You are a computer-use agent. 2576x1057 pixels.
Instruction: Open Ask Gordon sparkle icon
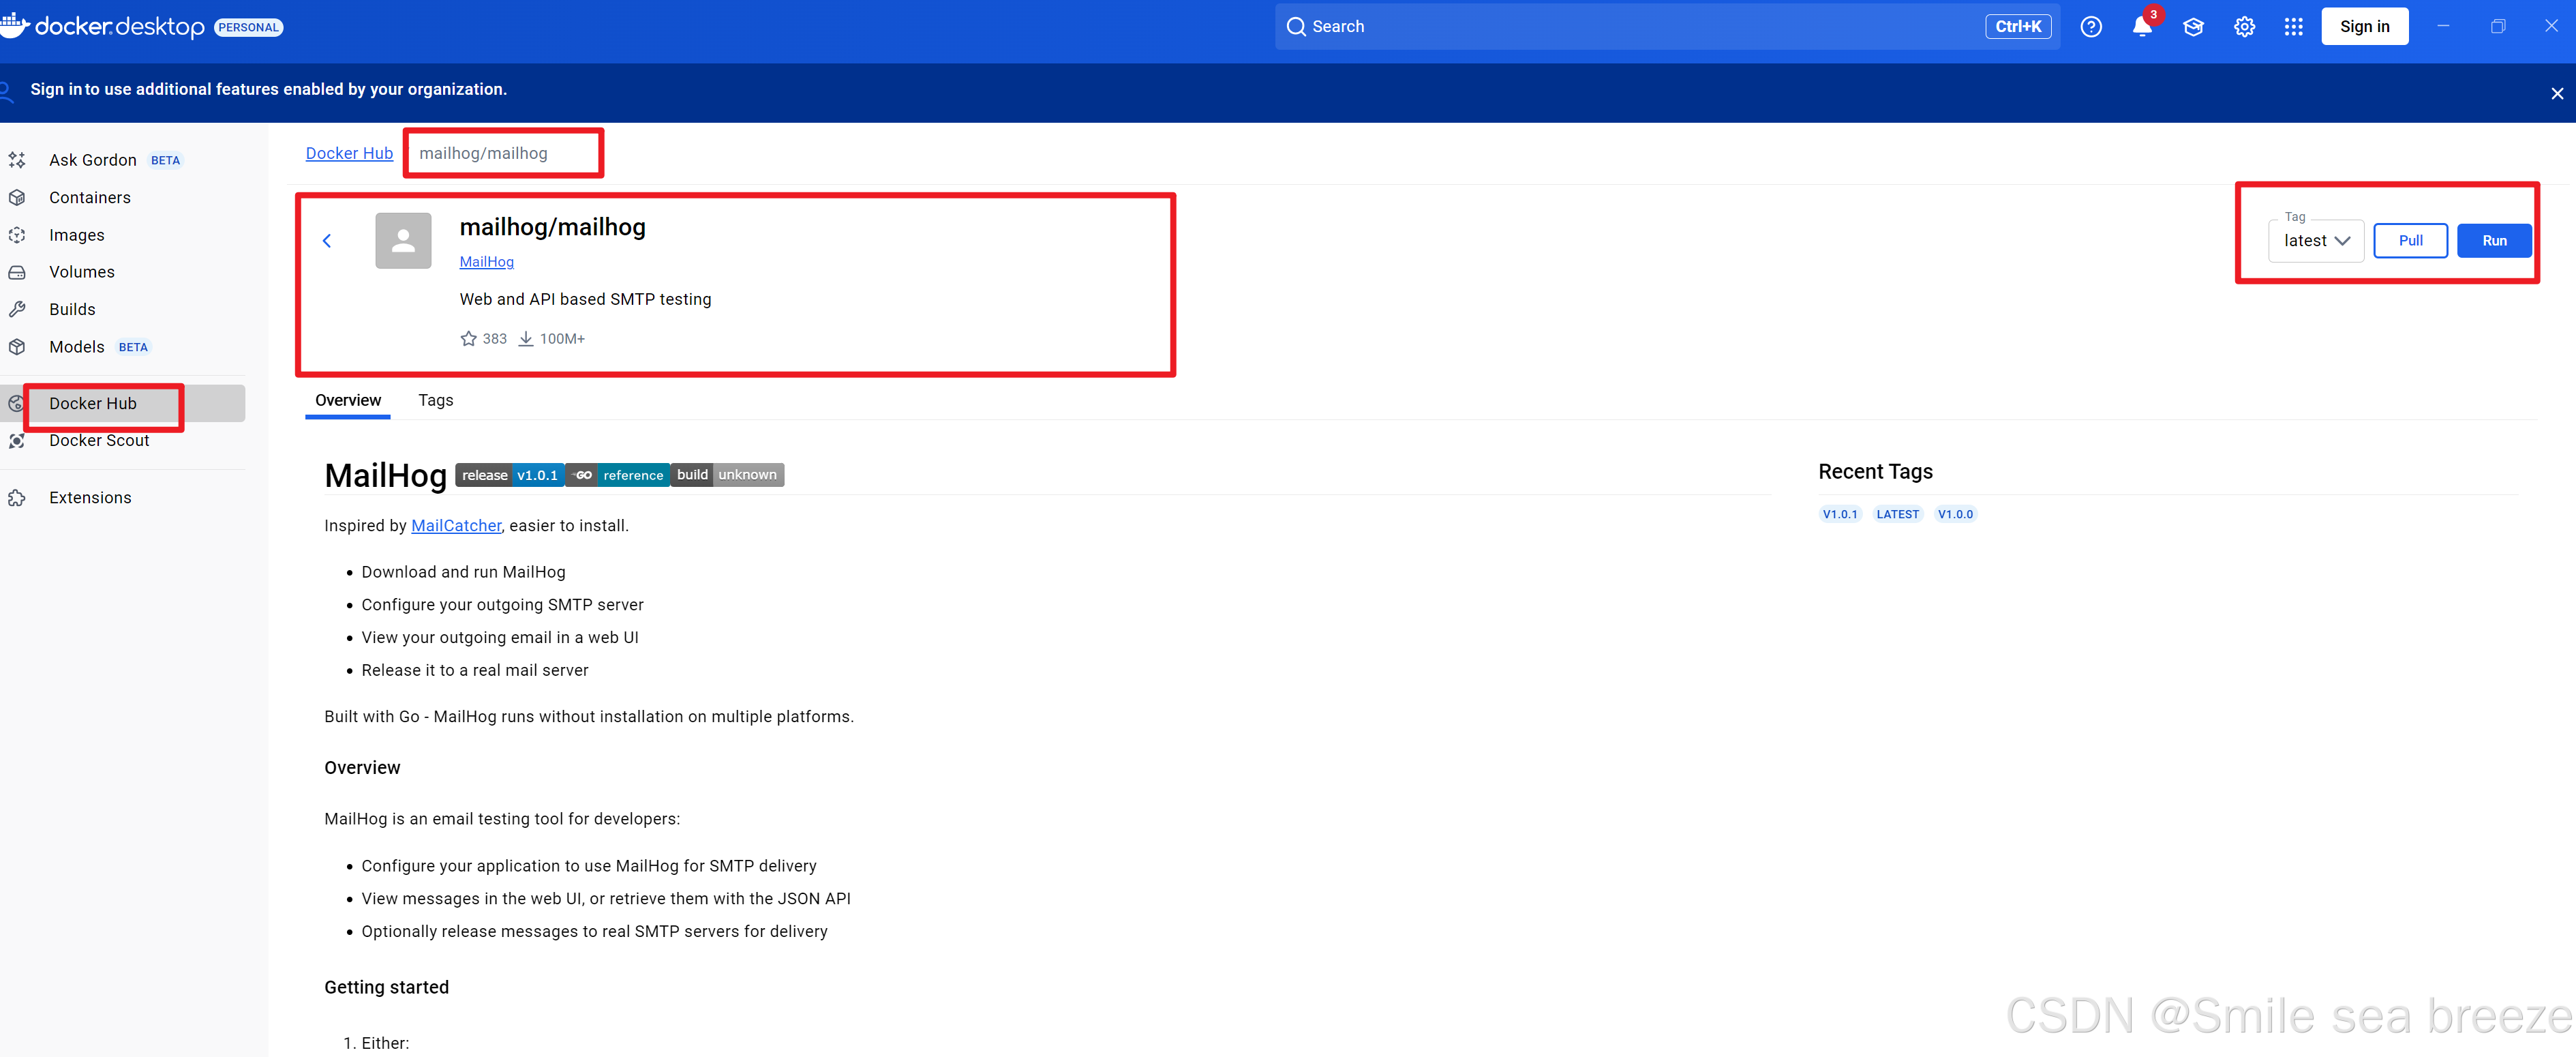point(17,160)
